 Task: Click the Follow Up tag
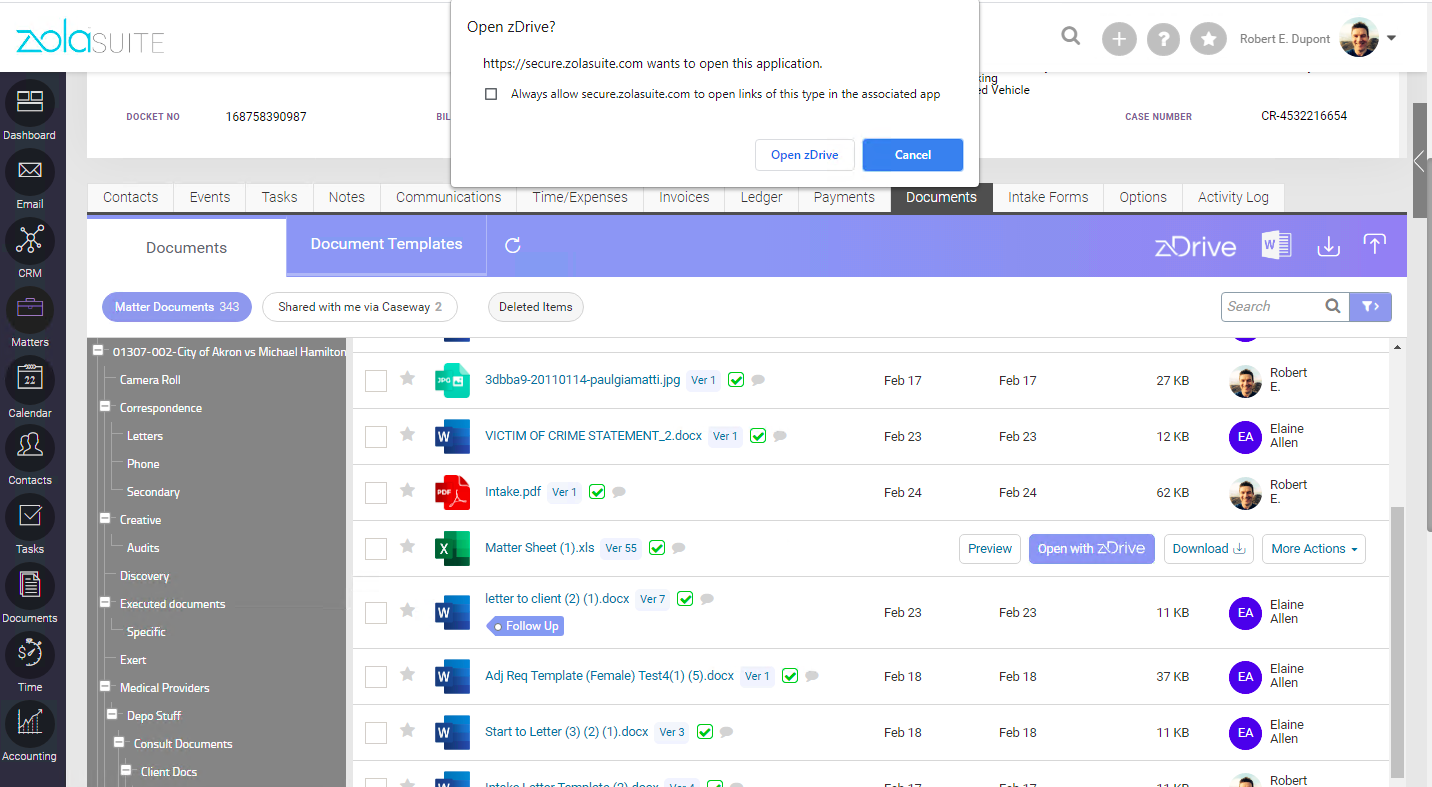coord(525,626)
